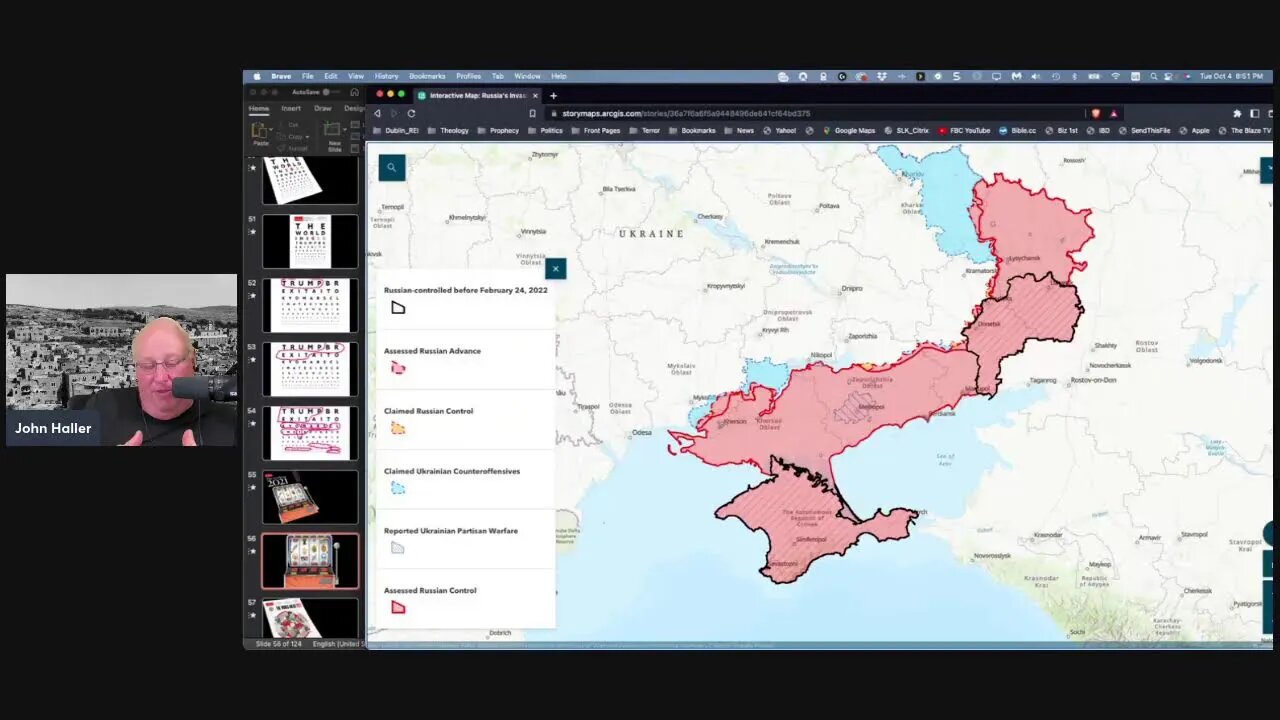Screen dimensions: 1280x720
Task: Click the Wi-Fi status icon in menu bar
Action: click(1116, 76)
